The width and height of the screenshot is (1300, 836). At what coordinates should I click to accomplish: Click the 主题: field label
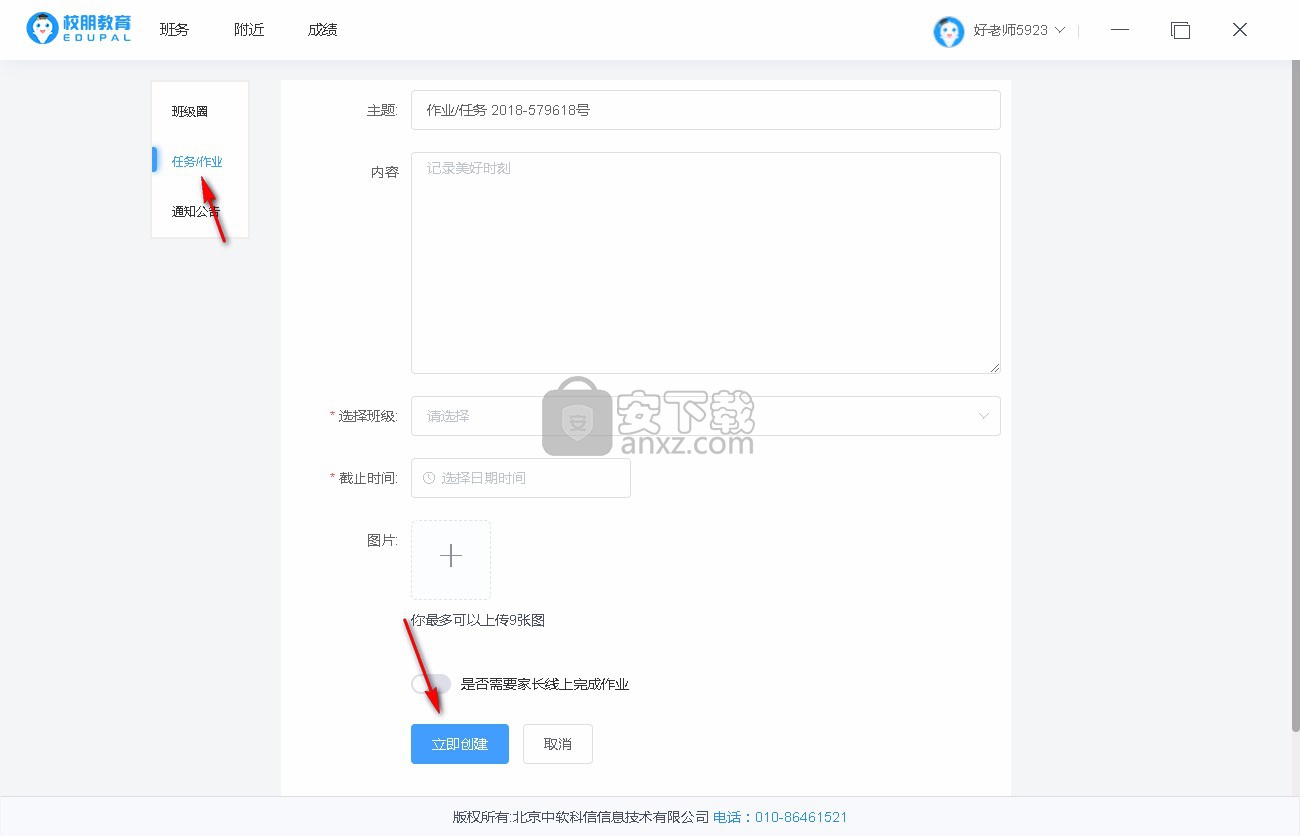(x=382, y=110)
